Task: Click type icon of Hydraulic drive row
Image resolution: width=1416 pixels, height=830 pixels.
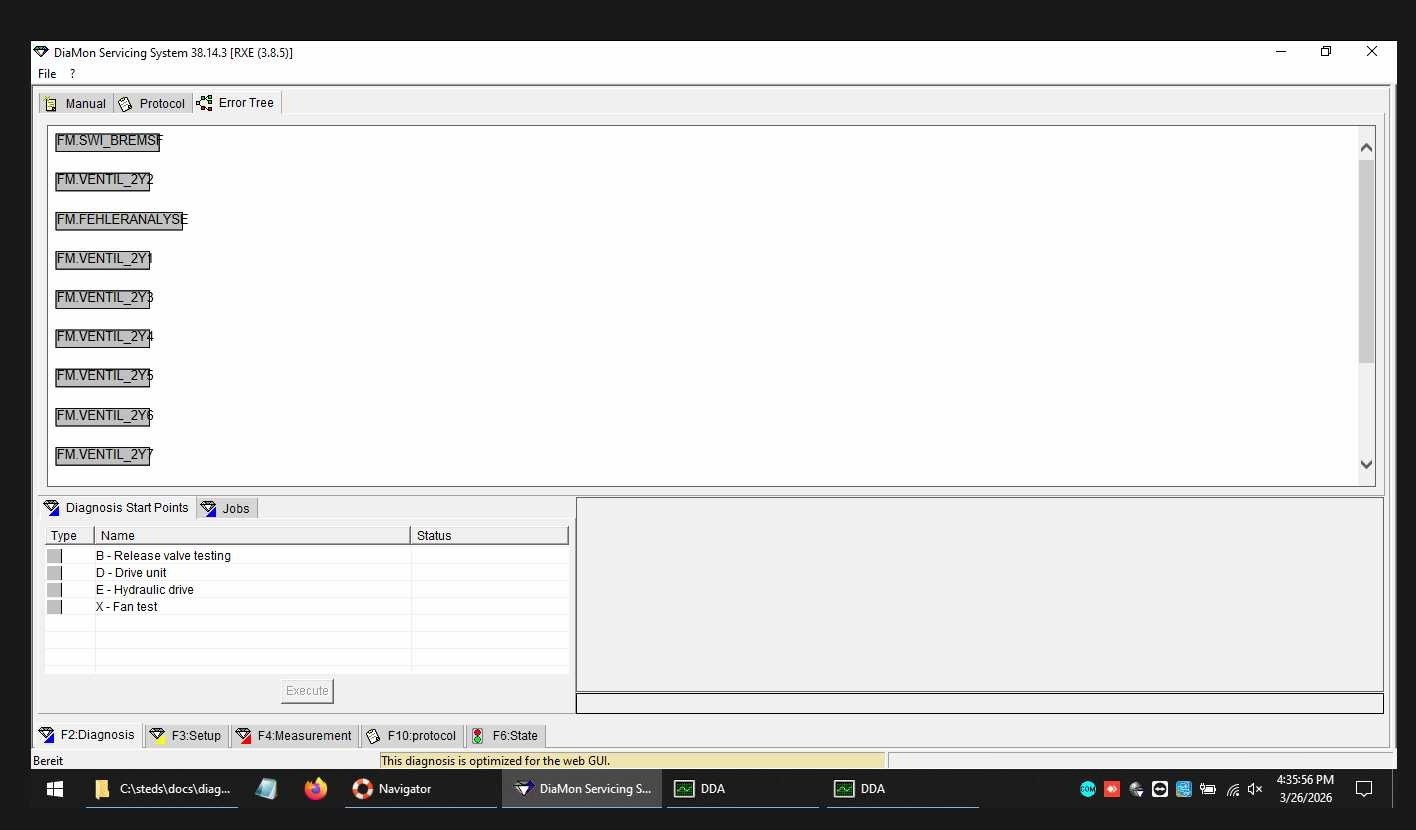Action: point(54,589)
